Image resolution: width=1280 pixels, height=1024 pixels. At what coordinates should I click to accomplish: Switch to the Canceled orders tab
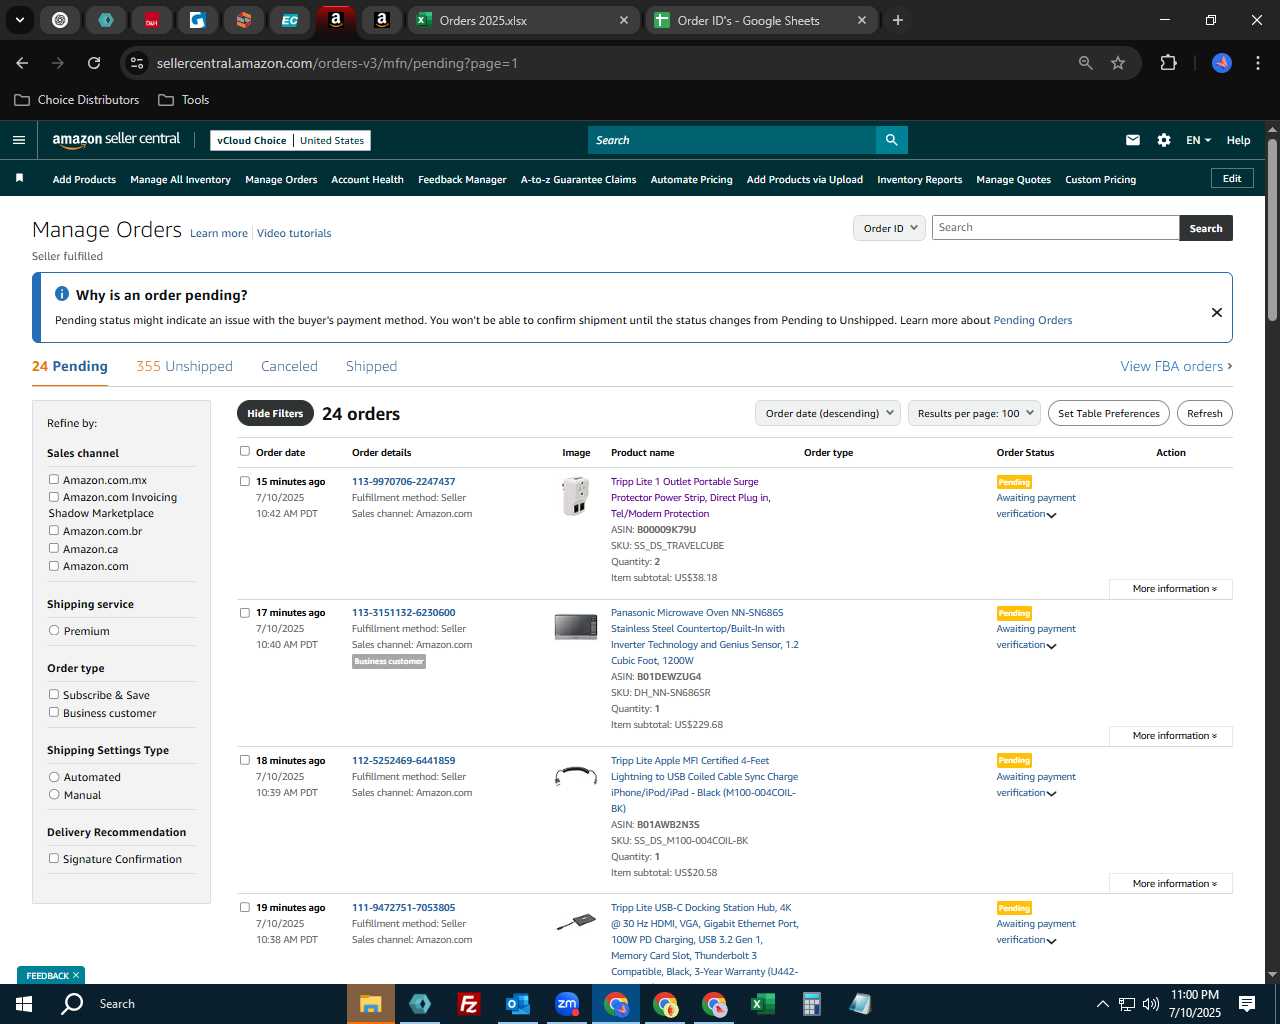pyautogui.click(x=289, y=366)
